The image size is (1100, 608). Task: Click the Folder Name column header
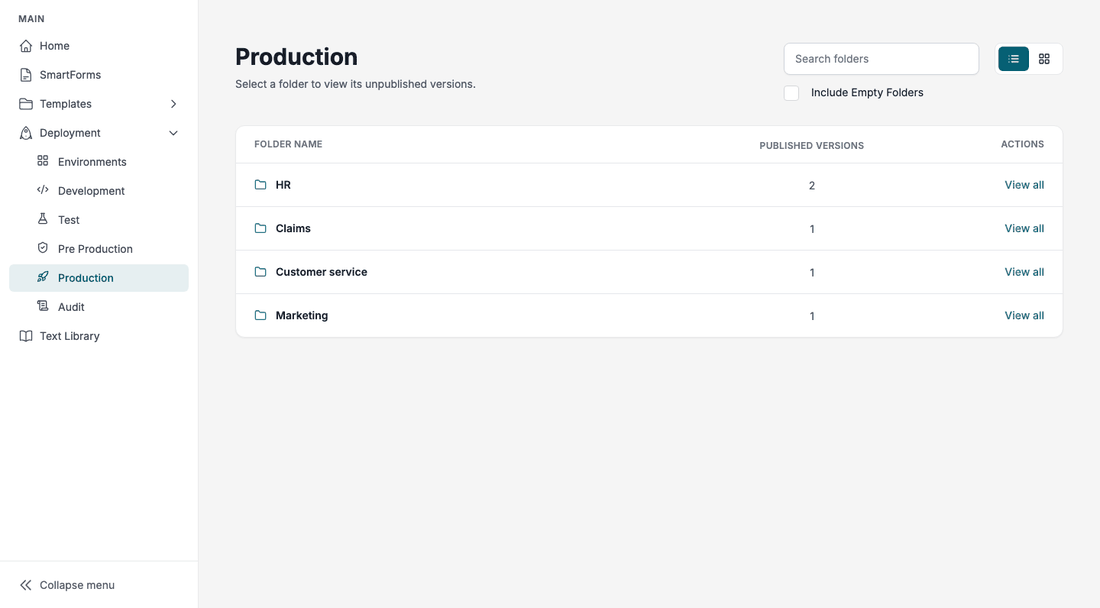[288, 144]
